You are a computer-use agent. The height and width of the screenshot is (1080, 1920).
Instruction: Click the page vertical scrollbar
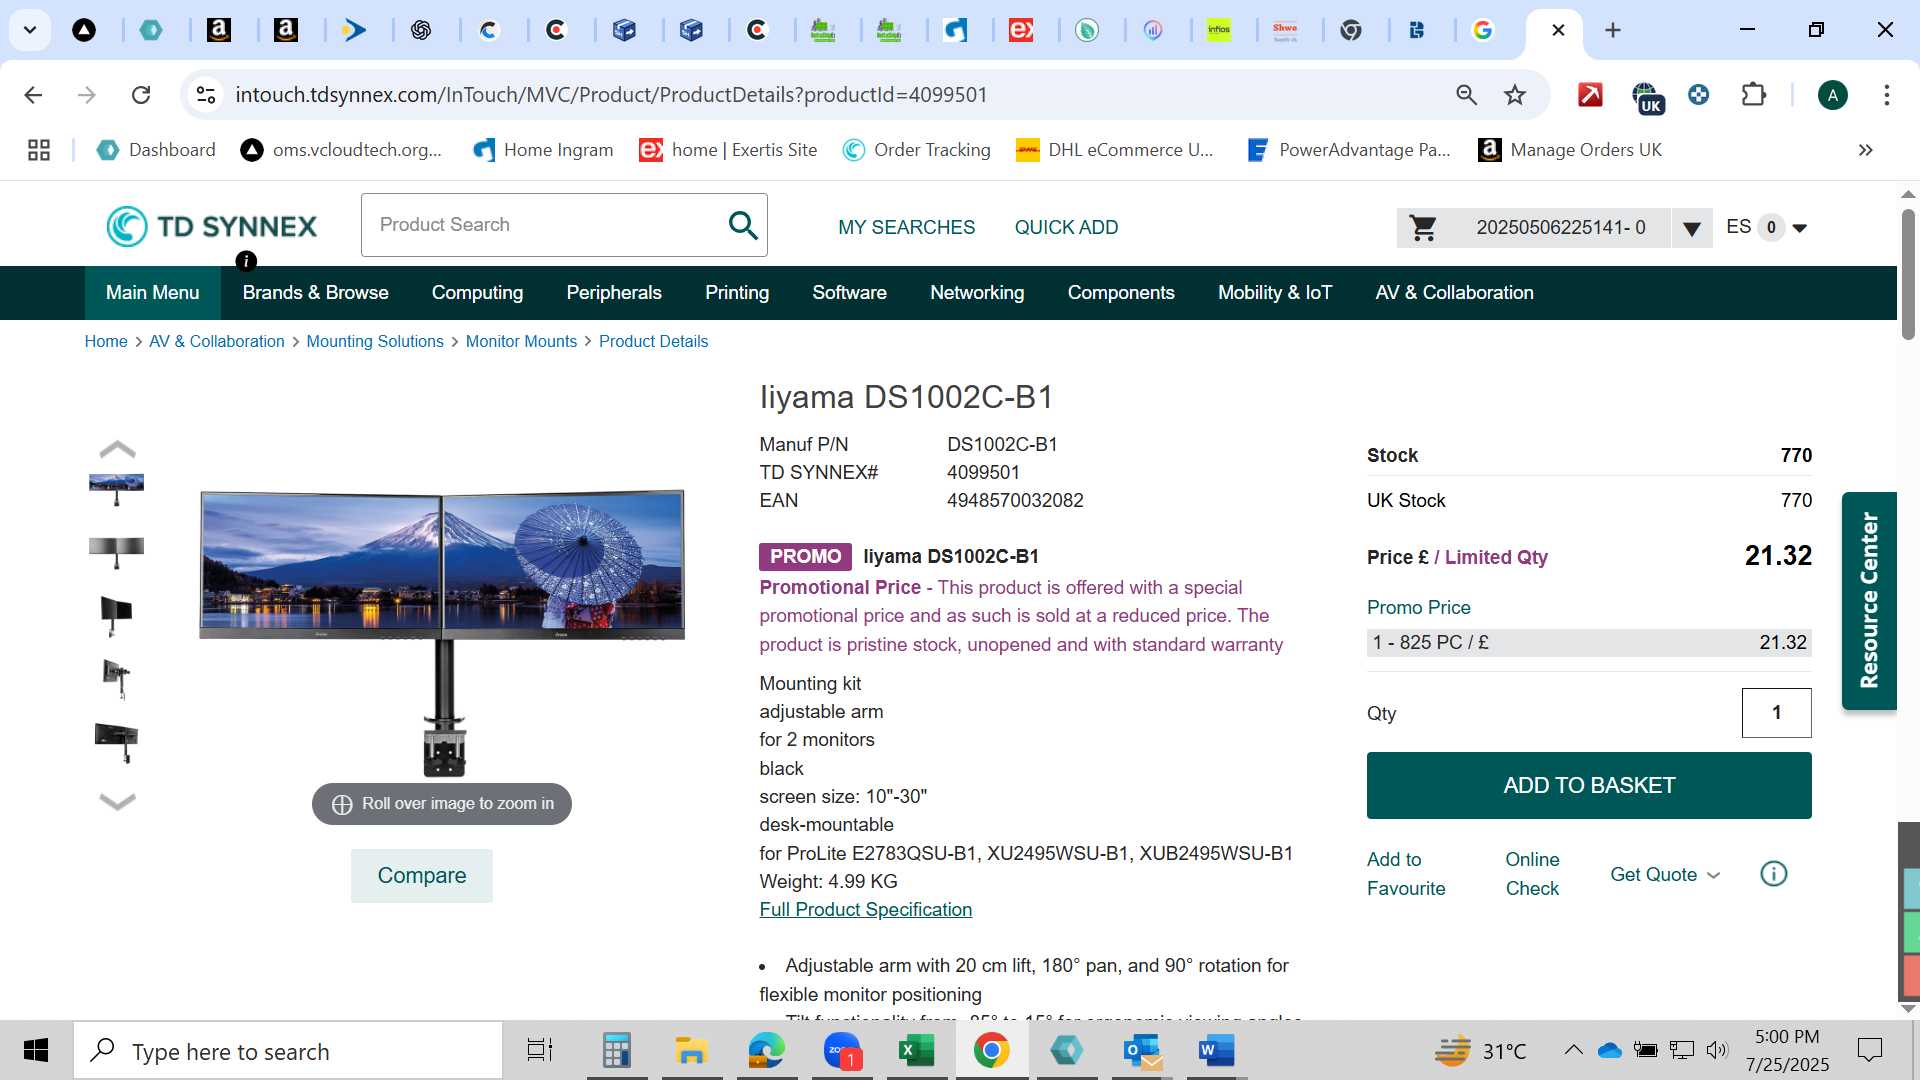click(1908, 275)
